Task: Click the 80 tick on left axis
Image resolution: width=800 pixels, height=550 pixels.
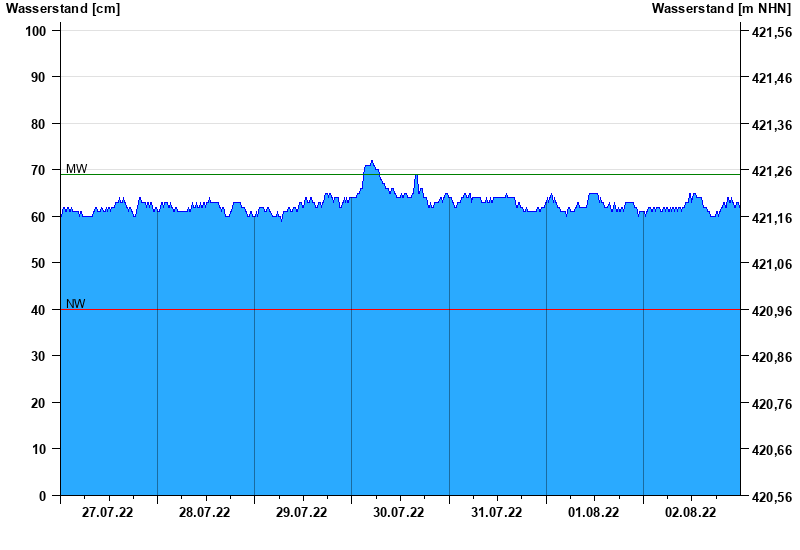Action: [38, 124]
